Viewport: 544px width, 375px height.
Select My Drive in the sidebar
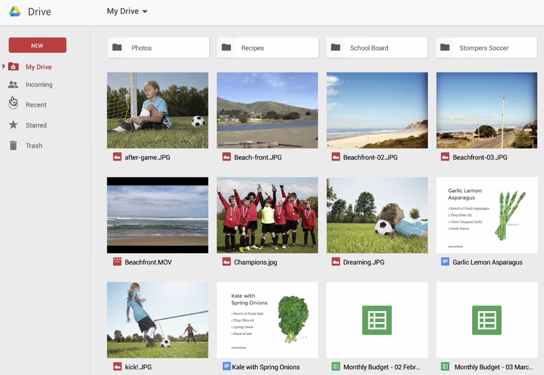coord(39,67)
